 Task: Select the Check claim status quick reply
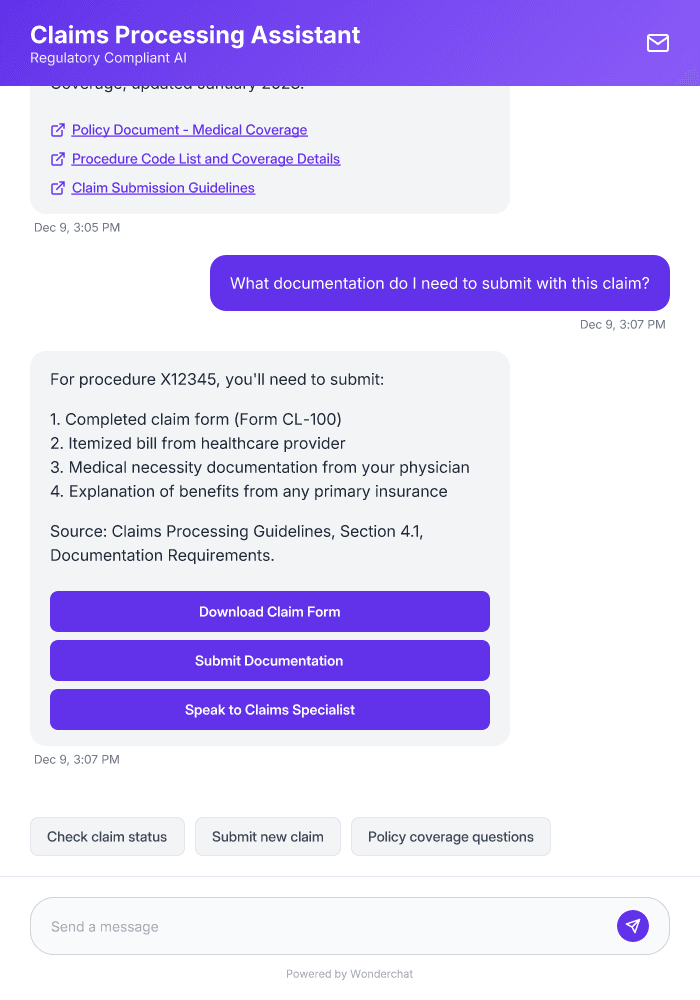point(107,836)
